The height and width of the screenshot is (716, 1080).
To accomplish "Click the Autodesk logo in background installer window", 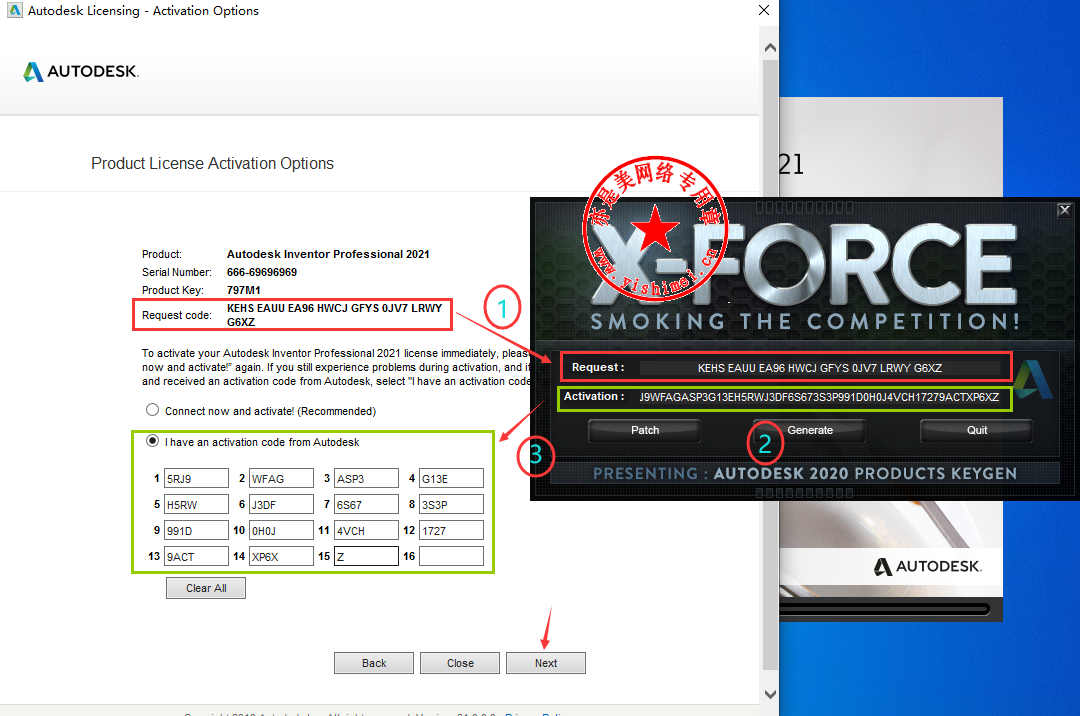I will click(x=927, y=567).
